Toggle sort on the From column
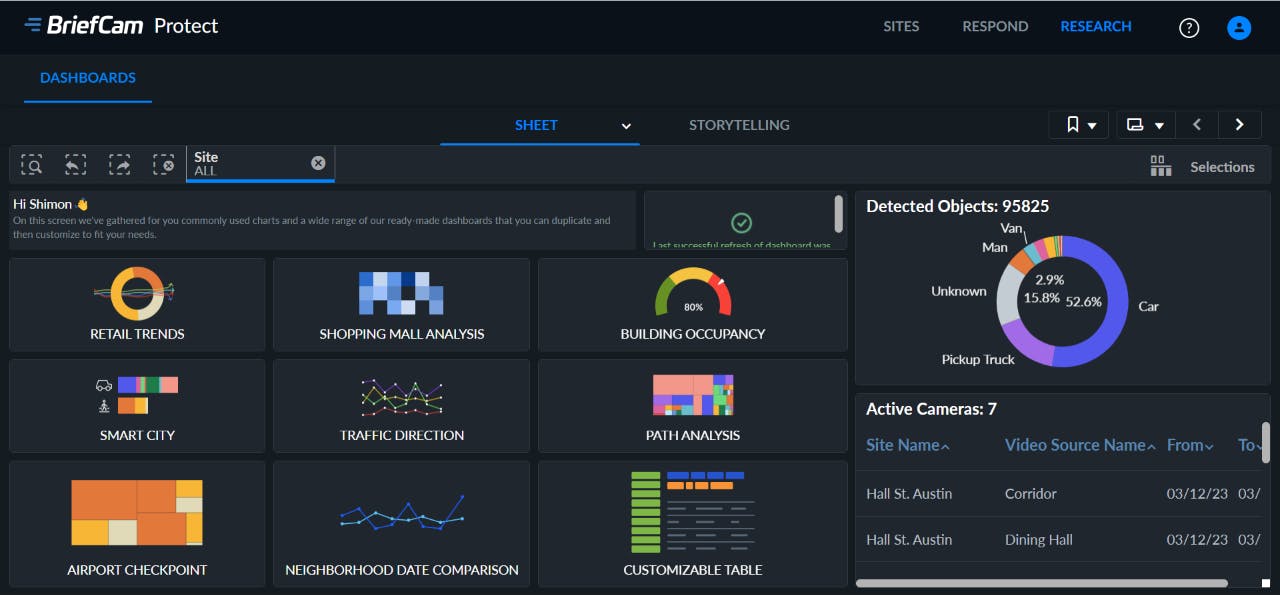Image resolution: width=1280 pixels, height=595 pixels. point(1189,444)
